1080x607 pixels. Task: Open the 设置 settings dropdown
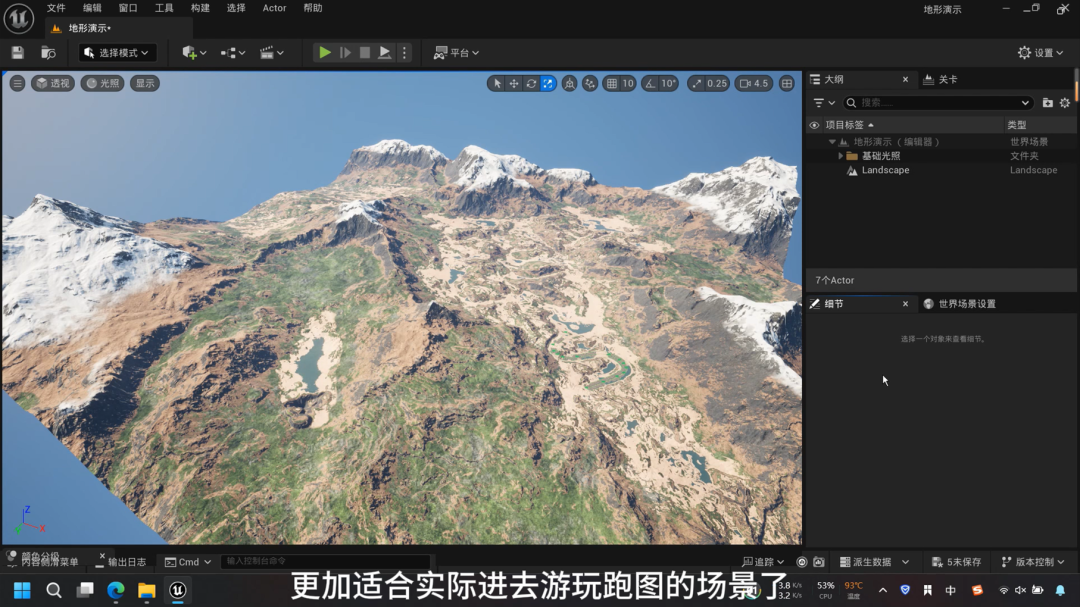[1040, 53]
